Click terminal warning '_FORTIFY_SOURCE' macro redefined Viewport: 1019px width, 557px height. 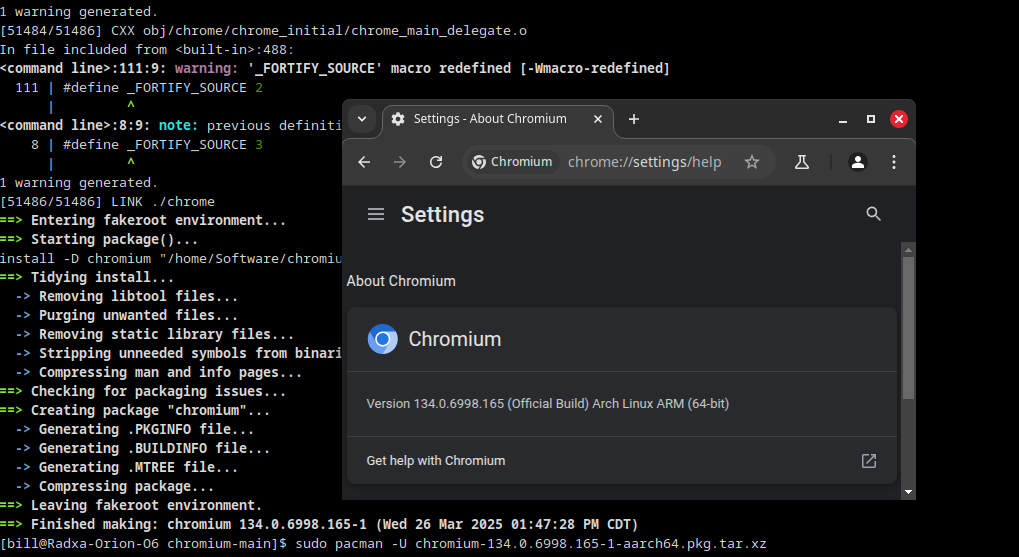coord(335,68)
